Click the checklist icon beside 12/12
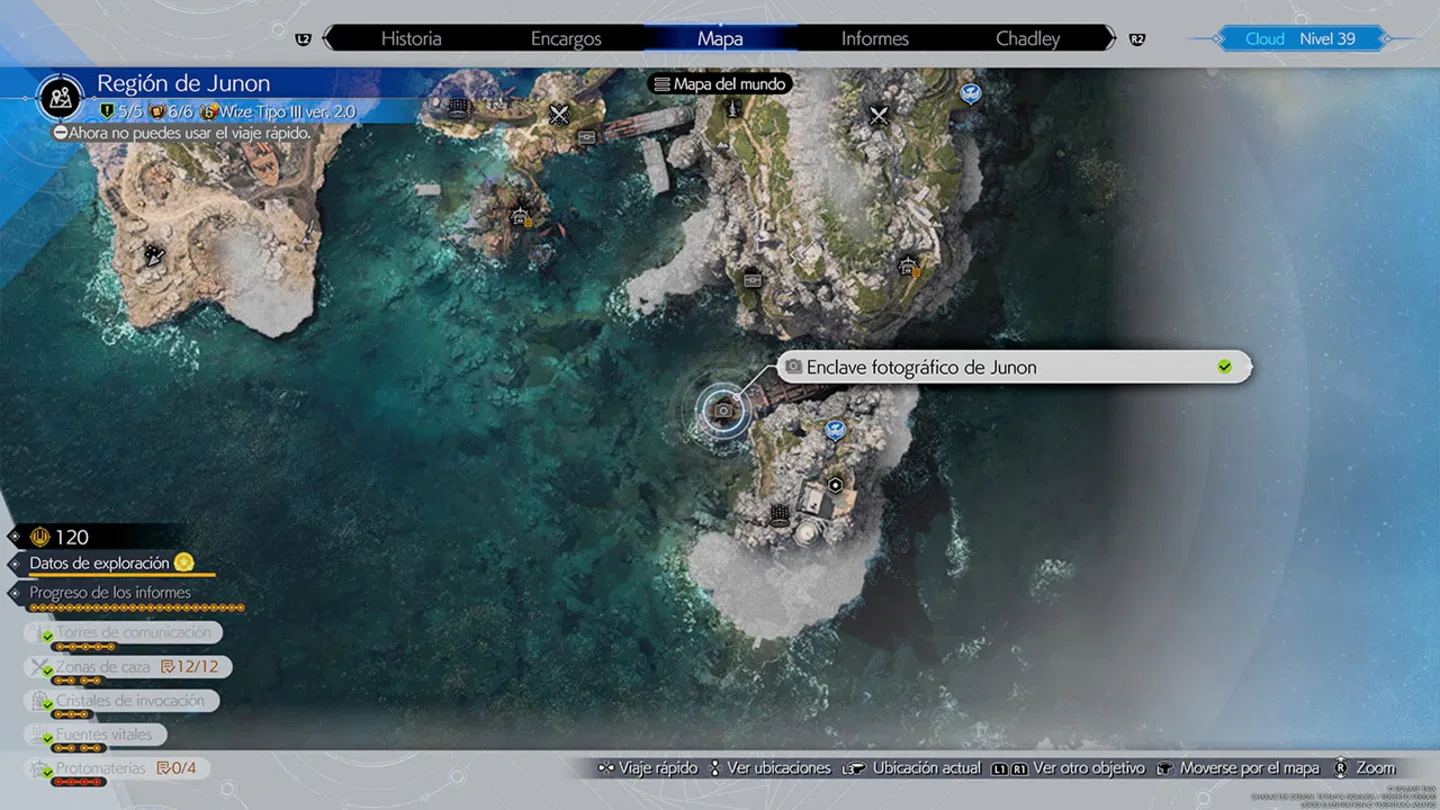This screenshot has width=1440, height=810. coord(167,667)
